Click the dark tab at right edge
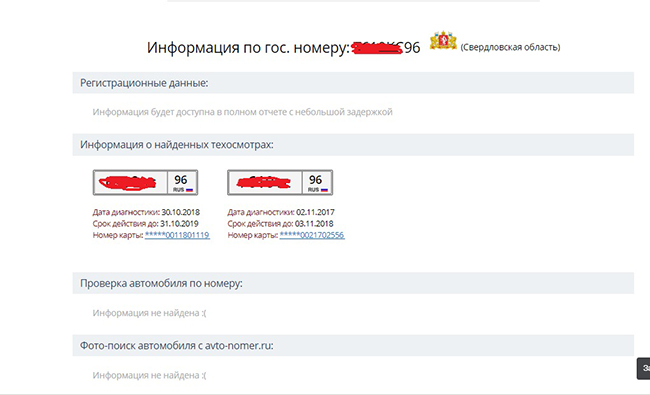The width and height of the screenshot is (650, 395). coord(643,368)
